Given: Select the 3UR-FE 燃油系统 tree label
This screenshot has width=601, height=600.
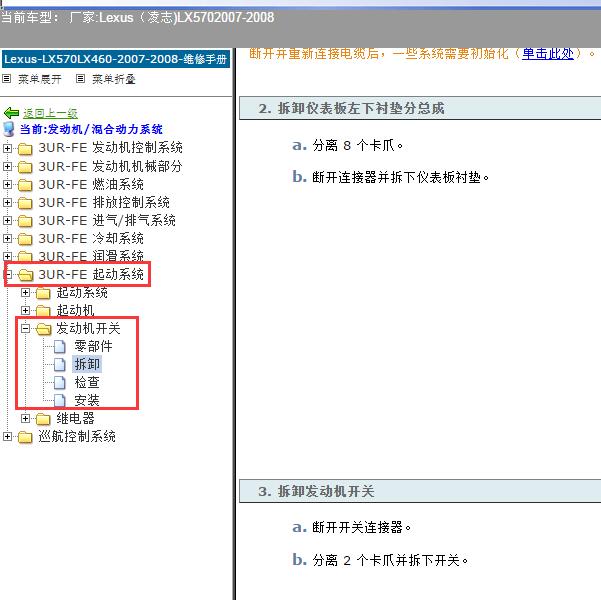Looking at the screenshot, I should (x=91, y=184).
